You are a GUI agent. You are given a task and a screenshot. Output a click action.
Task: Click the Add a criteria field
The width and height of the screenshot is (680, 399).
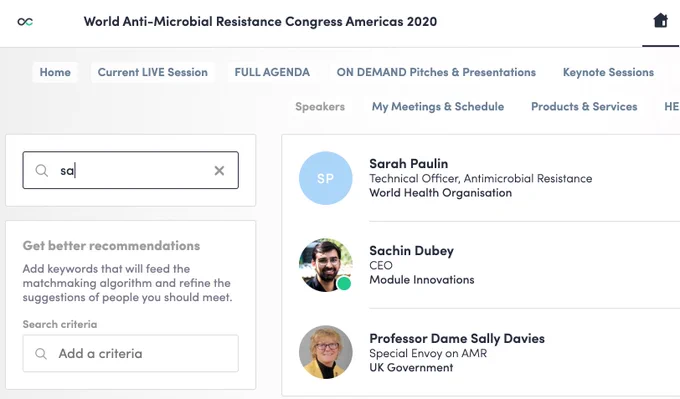coord(131,353)
